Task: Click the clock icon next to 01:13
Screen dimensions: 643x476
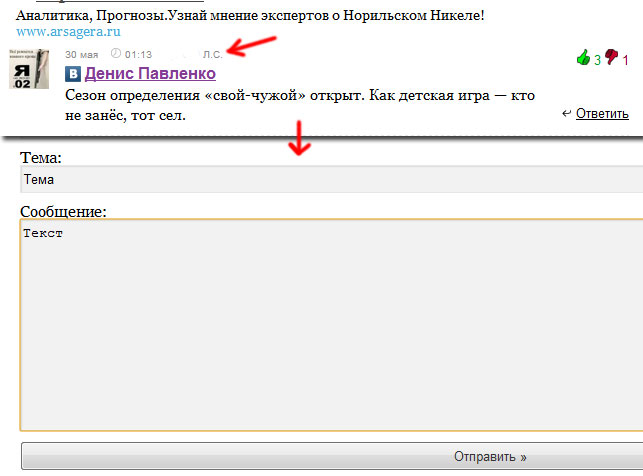Action: click(115, 53)
